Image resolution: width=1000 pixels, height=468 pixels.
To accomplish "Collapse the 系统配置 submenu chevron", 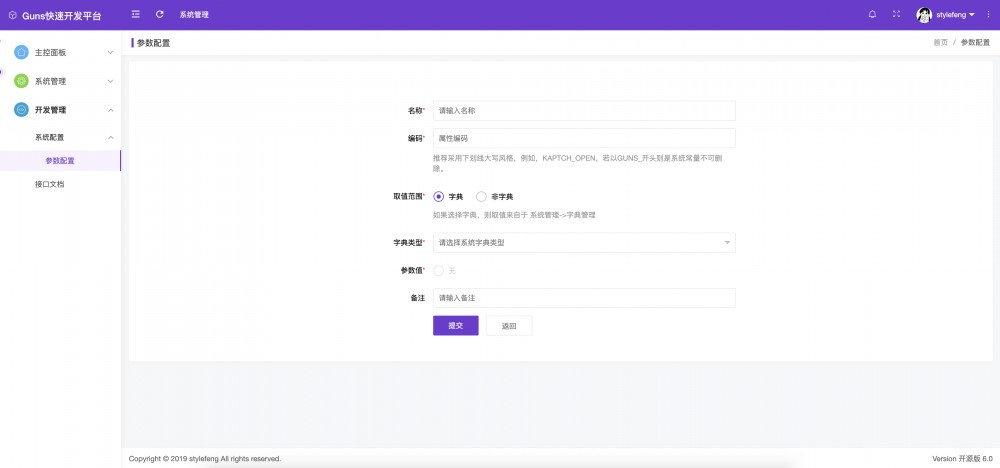I will click(x=110, y=137).
